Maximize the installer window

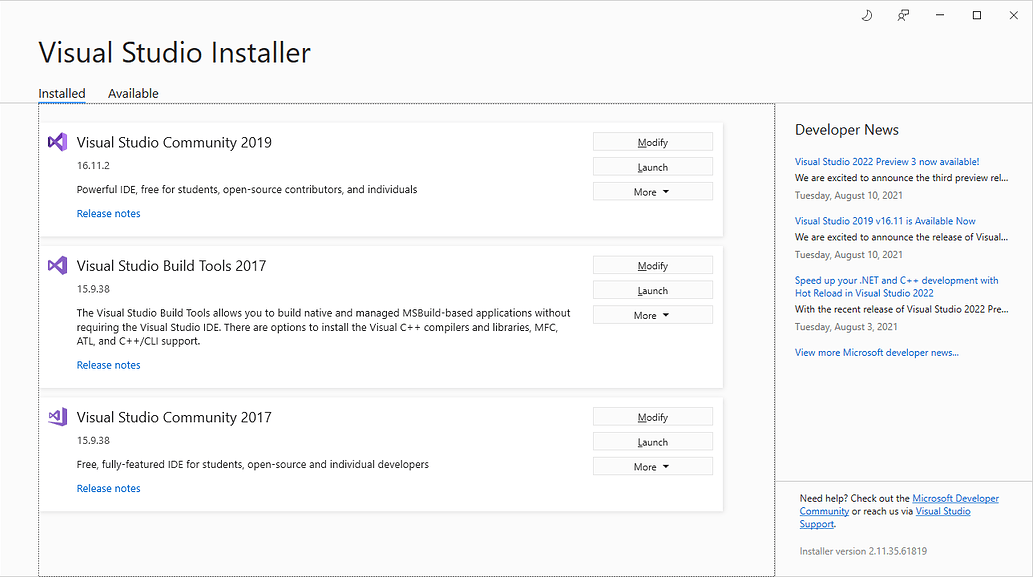(x=977, y=15)
